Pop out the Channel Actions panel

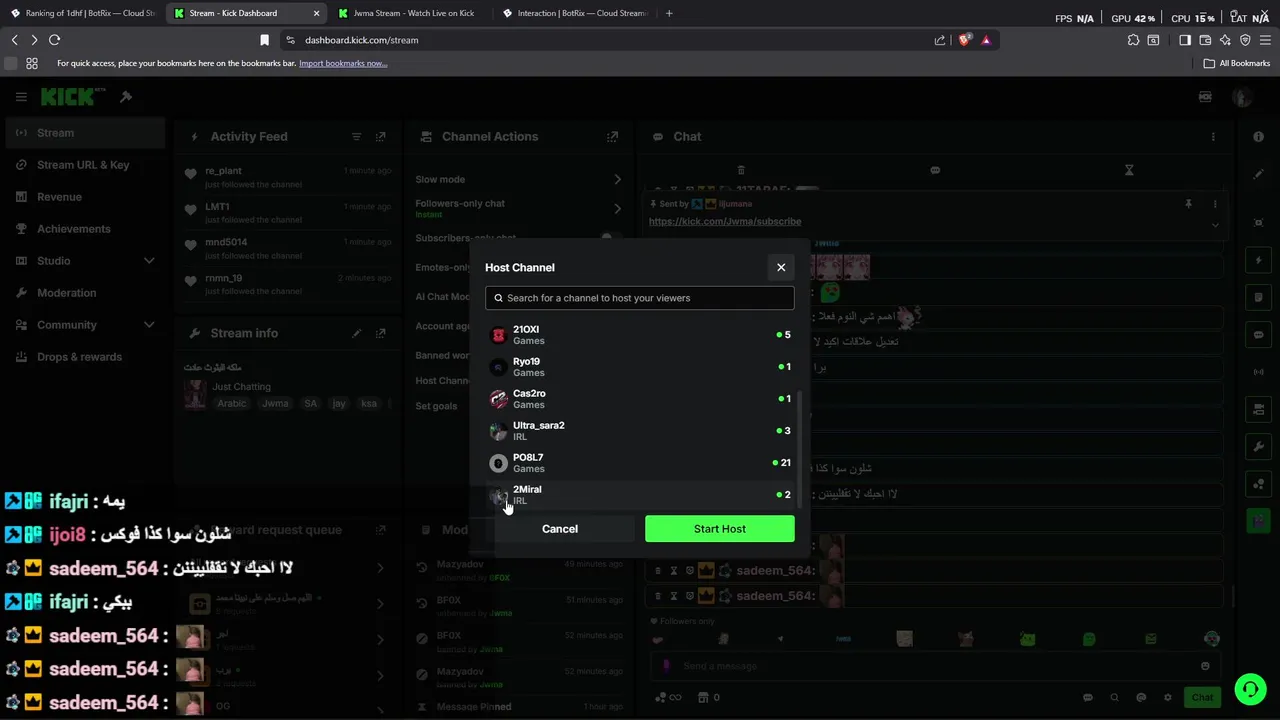click(612, 137)
